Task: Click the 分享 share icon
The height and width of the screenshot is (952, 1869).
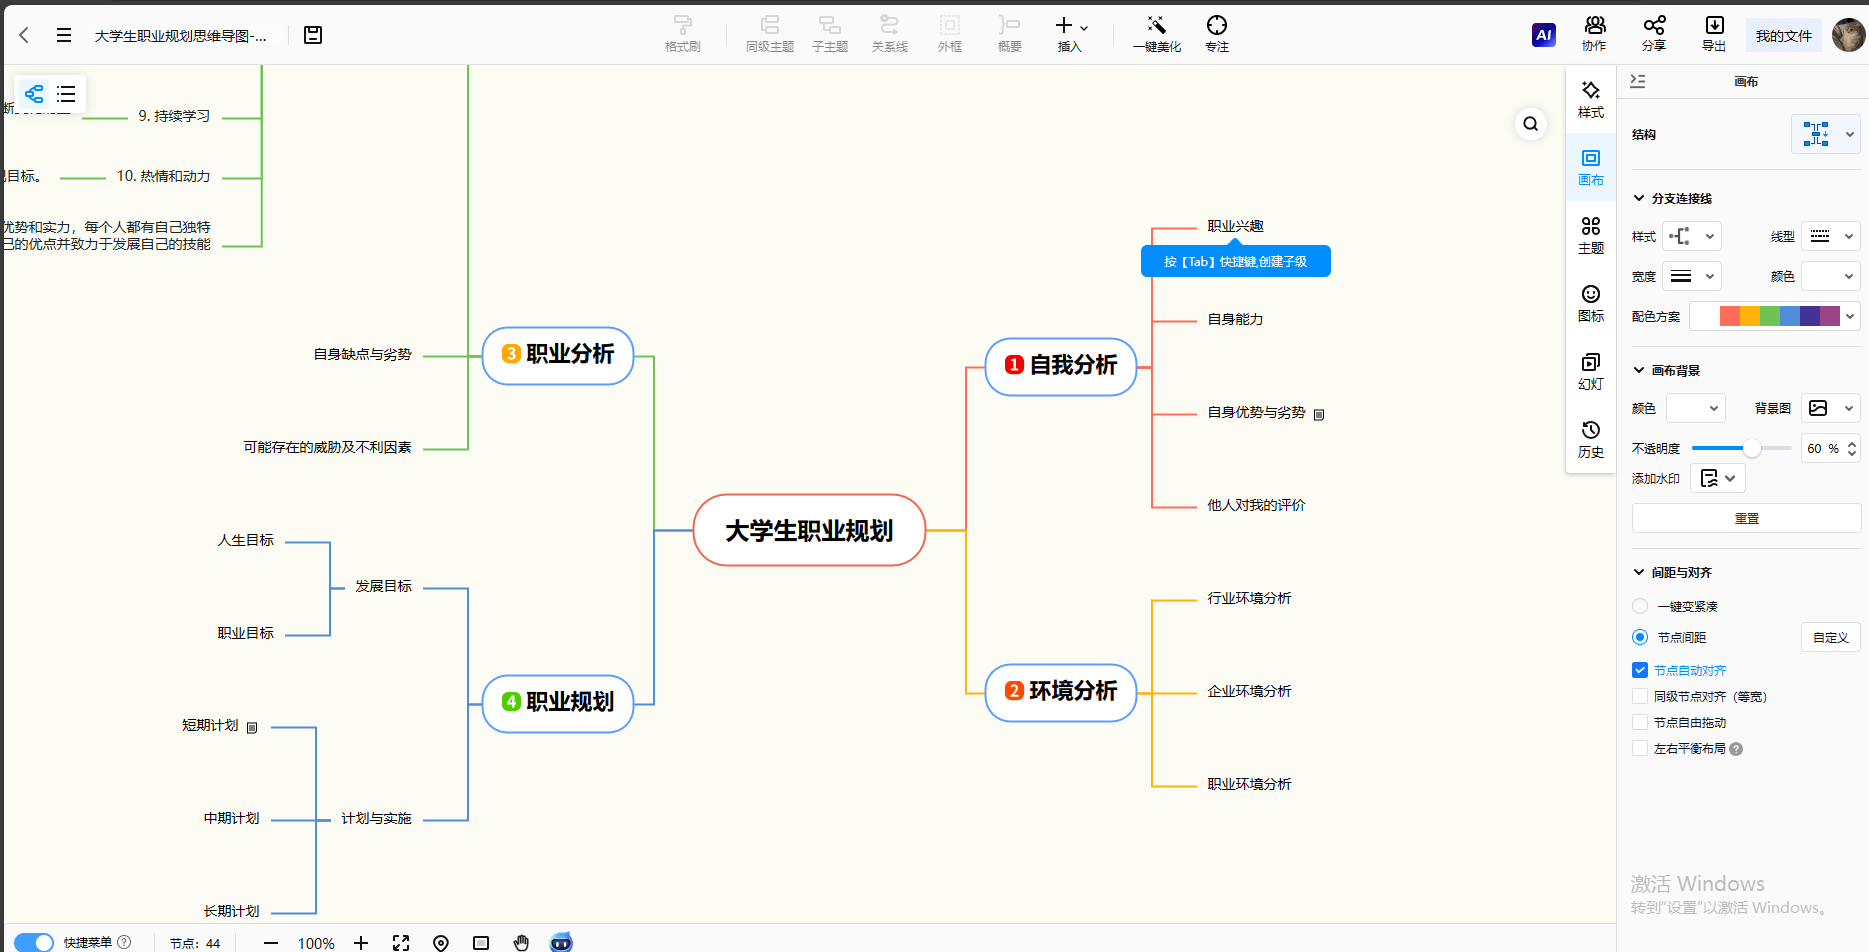Action: pos(1654,26)
